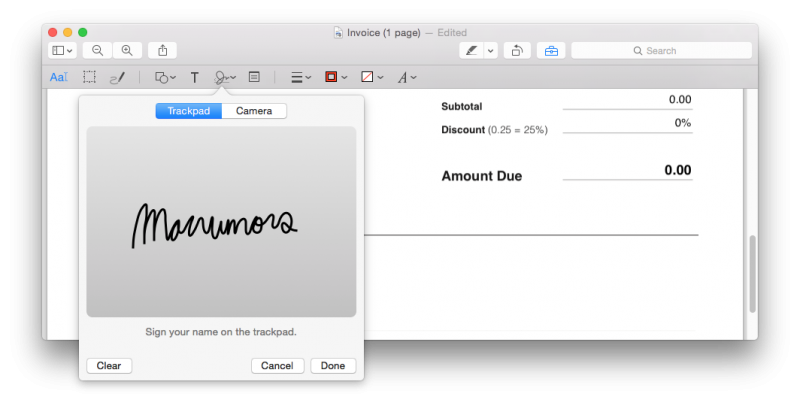Open the text style font dropdown
Image resolution: width=800 pixels, height=406 pixels.
(x=406, y=77)
